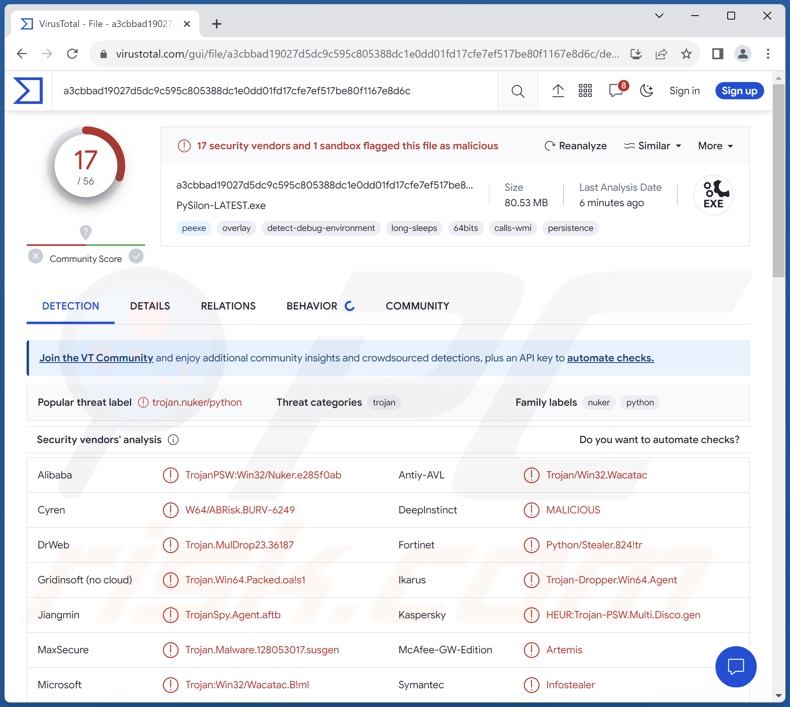Click the Community Score positive check icon
790x707 pixels.
136,257
